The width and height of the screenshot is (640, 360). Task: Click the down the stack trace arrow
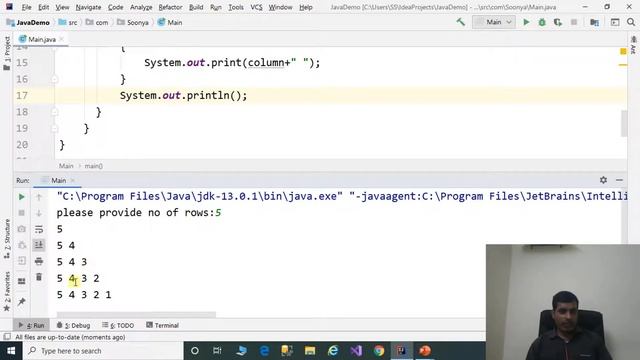(x=39, y=213)
